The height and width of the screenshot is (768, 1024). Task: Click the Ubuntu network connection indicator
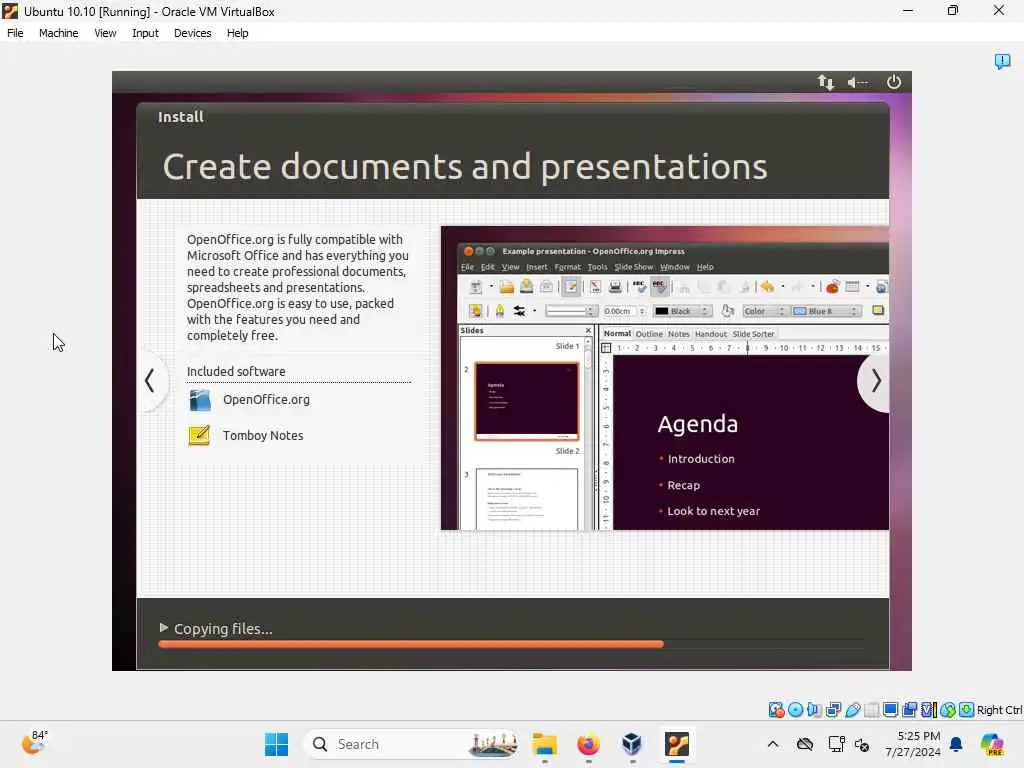click(825, 82)
